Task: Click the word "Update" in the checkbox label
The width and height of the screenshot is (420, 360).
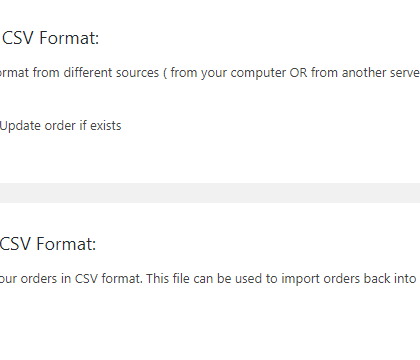Action: click(x=21, y=126)
